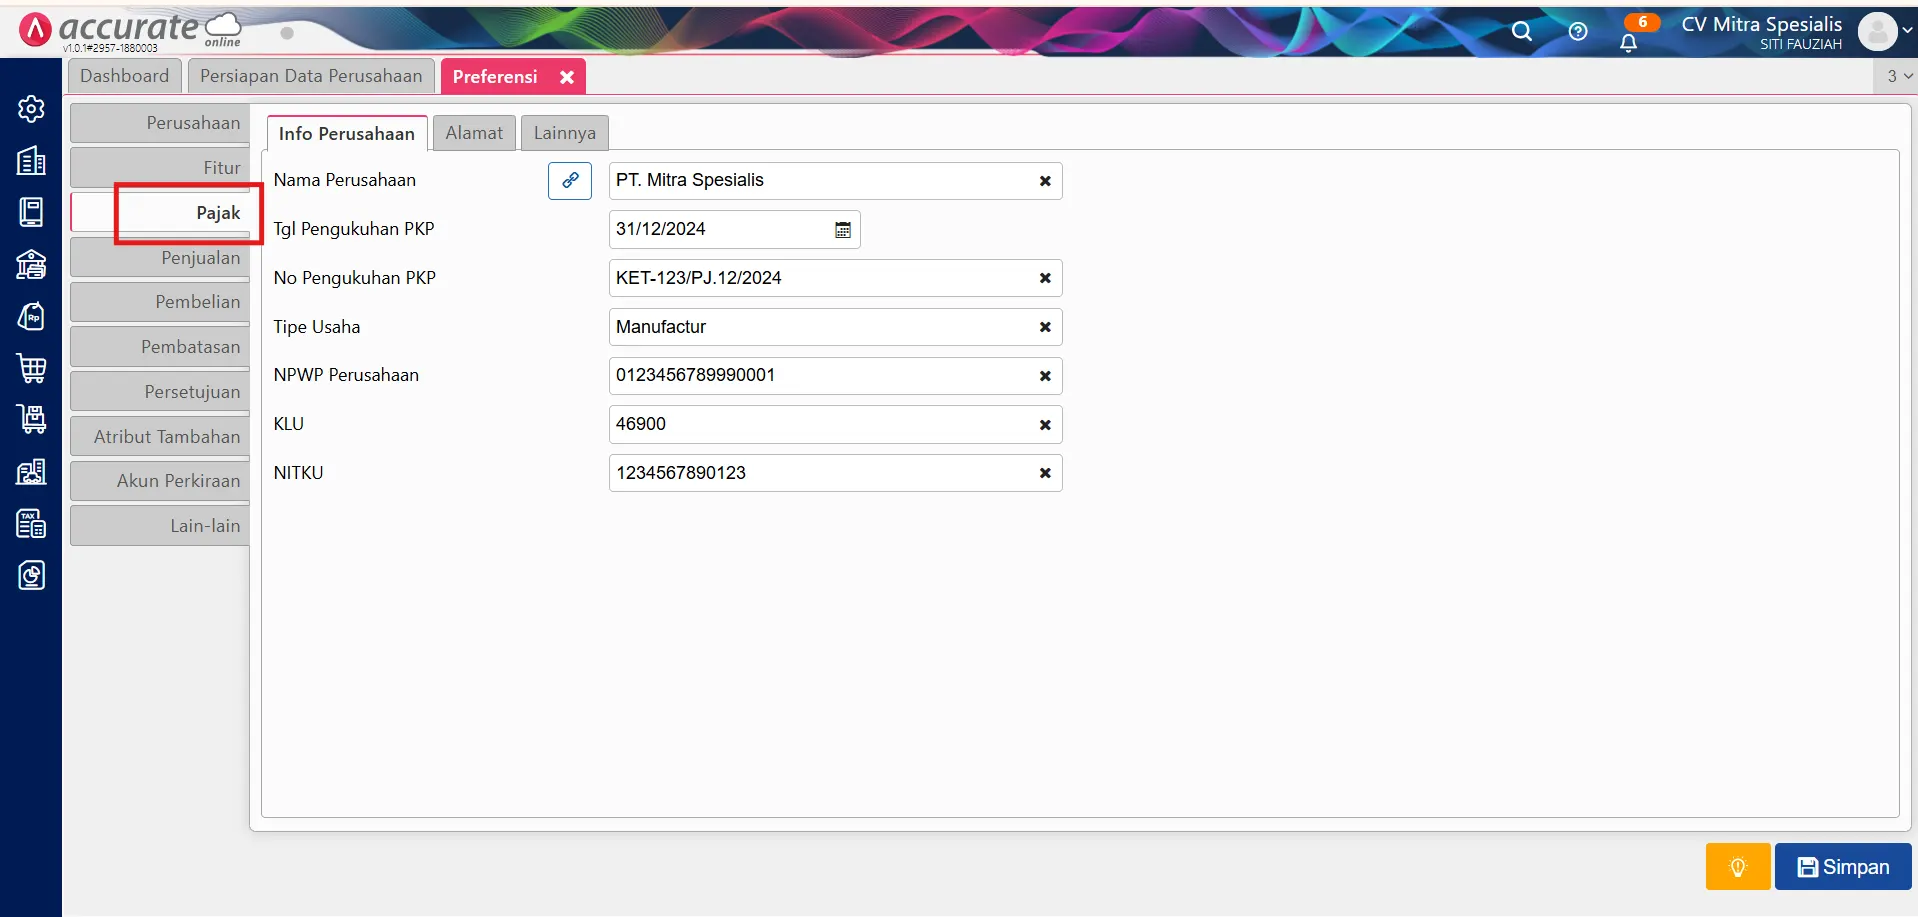This screenshot has width=1918, height=917.
Task: Open the settings gear in sidebar
Action: tap(31, 109)
